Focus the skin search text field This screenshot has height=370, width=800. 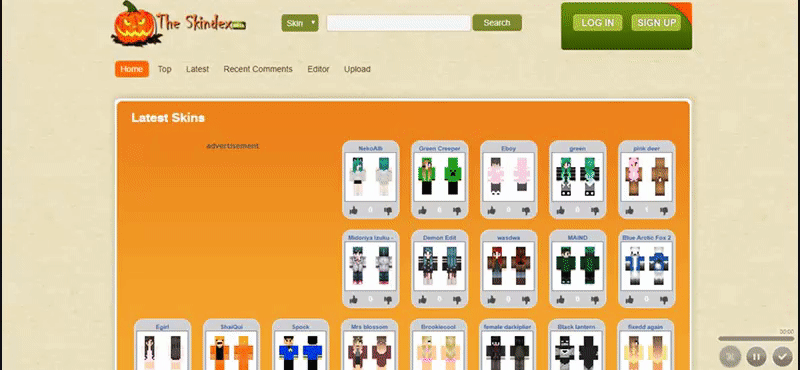398,23
